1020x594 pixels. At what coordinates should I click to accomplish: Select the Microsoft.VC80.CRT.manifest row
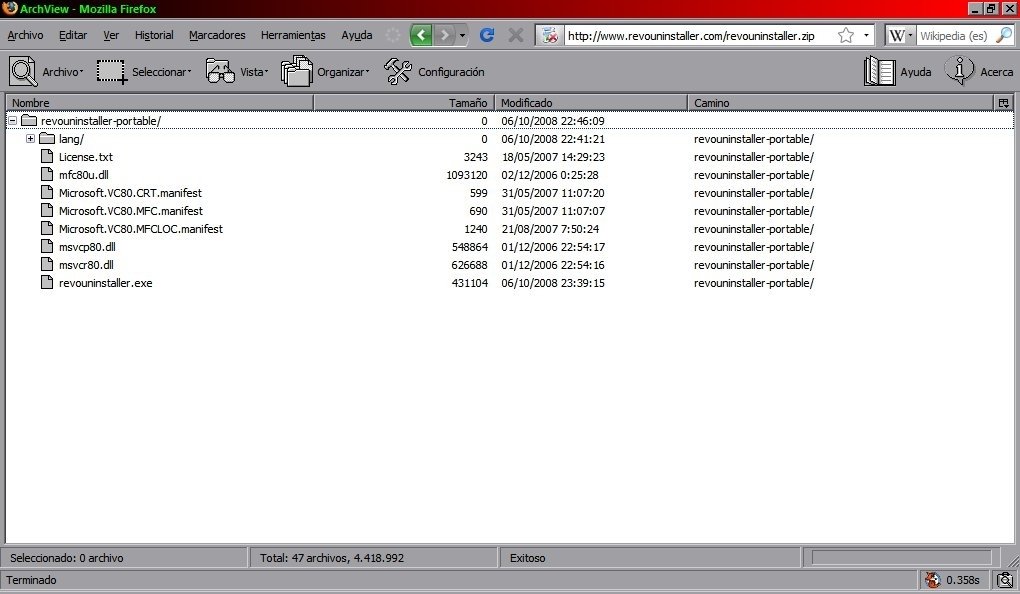pyautogui.click(x=510, y=193)
